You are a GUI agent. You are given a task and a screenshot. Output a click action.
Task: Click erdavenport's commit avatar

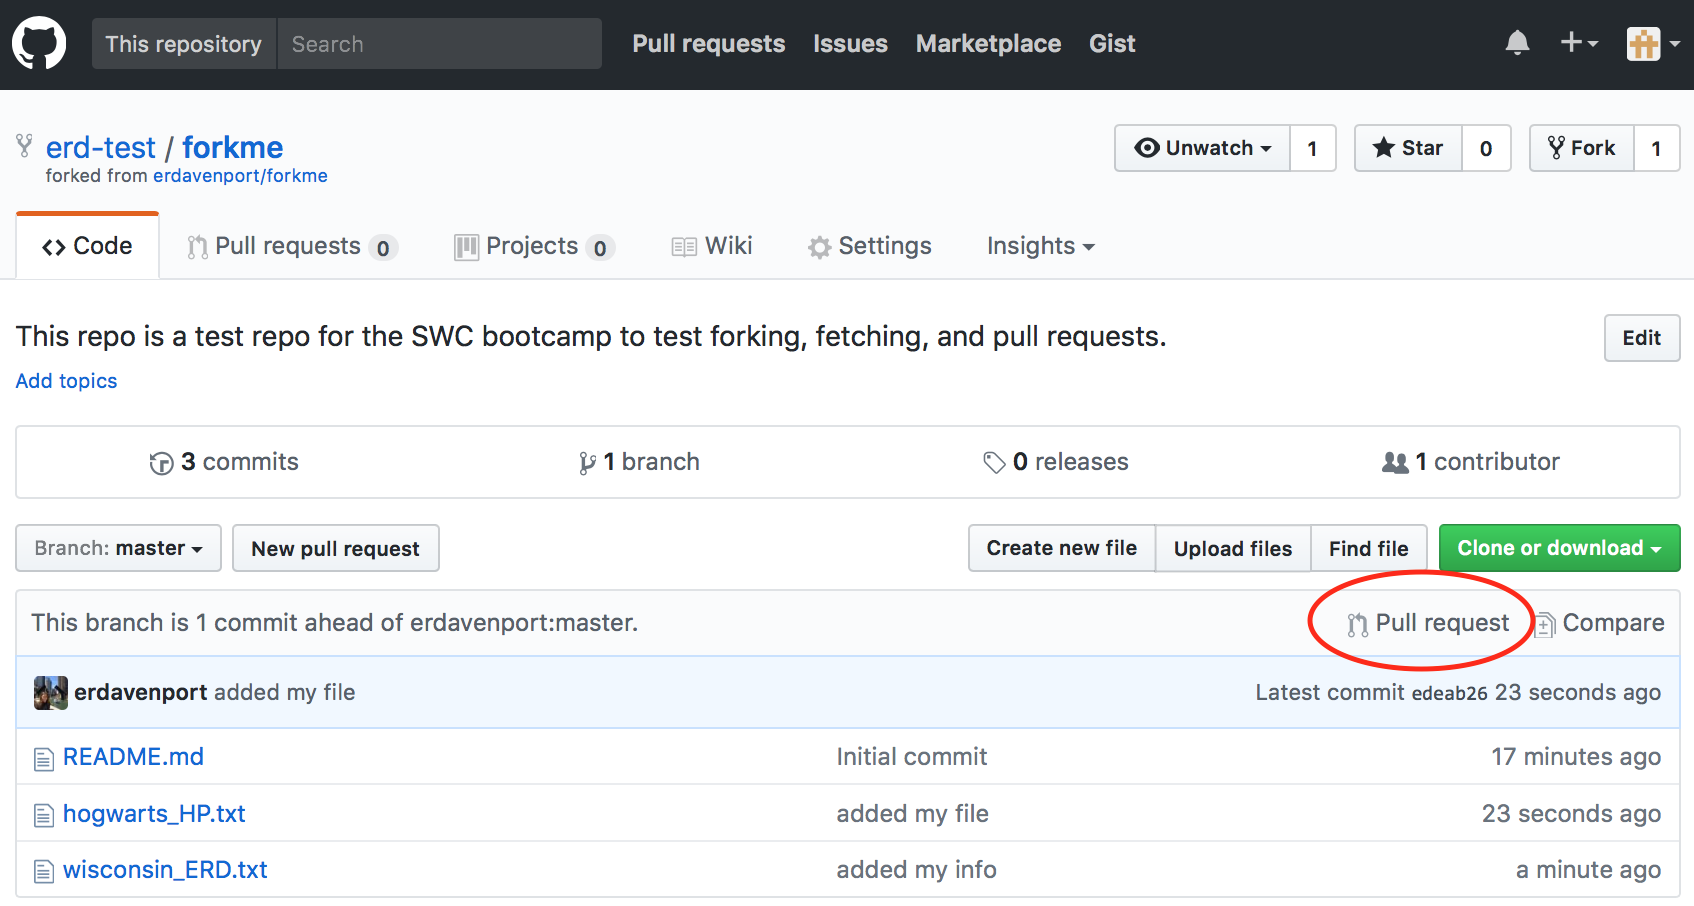pos(51,693)
